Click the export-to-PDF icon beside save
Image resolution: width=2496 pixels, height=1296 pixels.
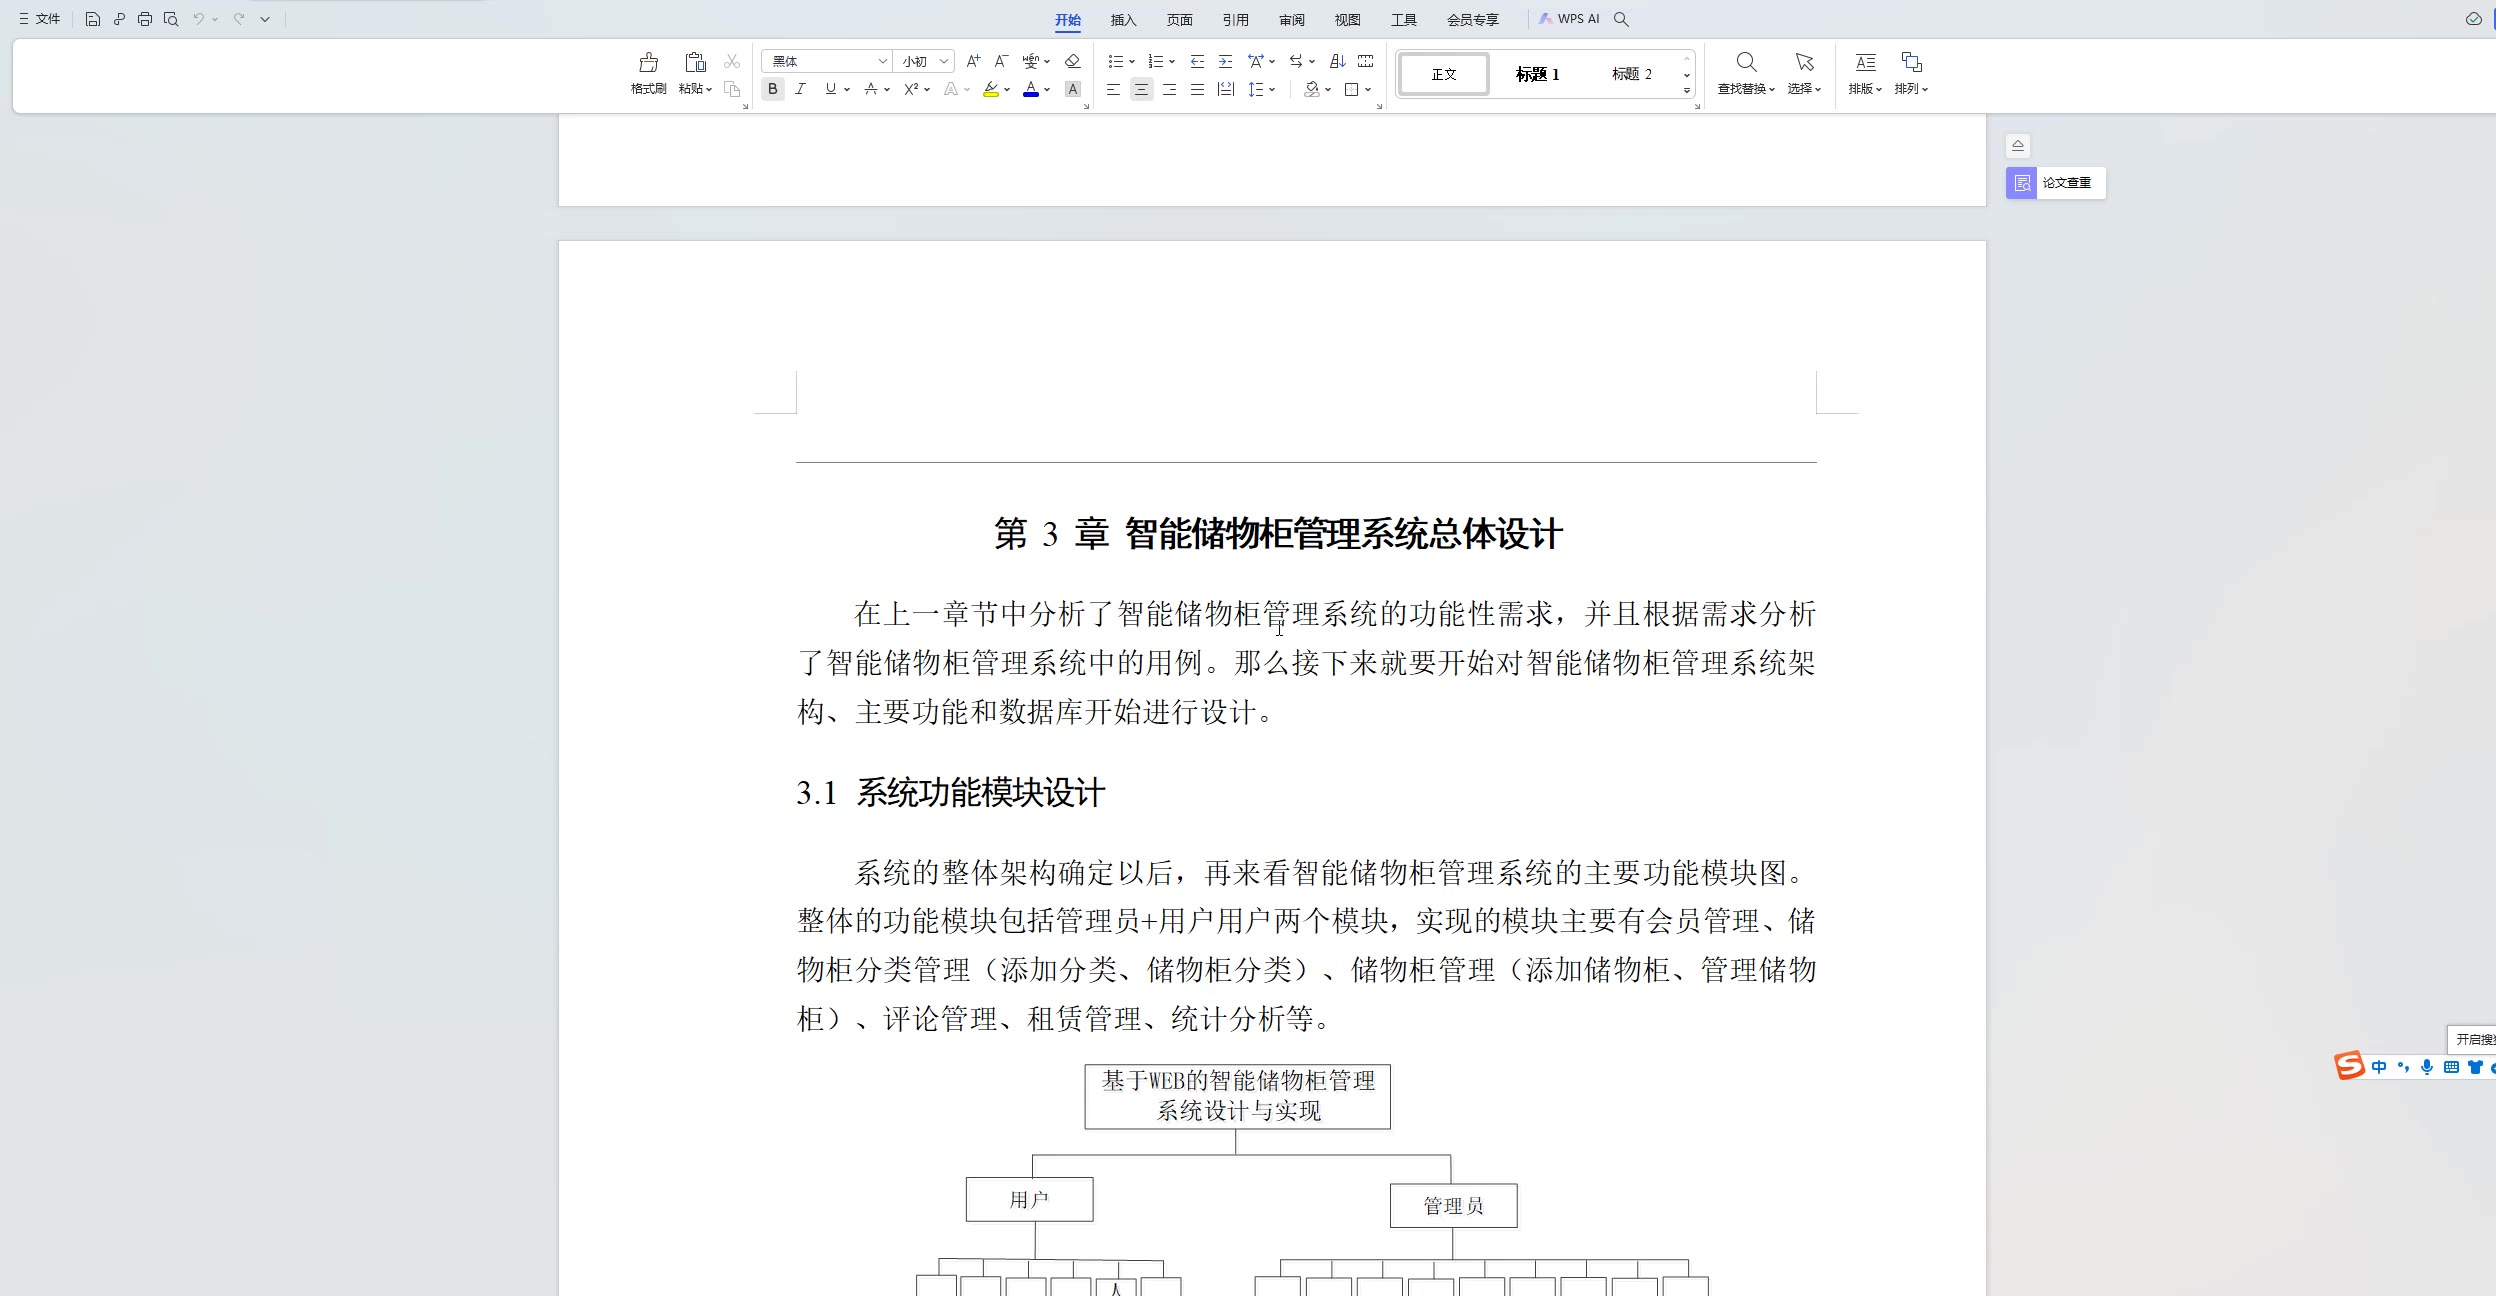click(x=119, y=19)
